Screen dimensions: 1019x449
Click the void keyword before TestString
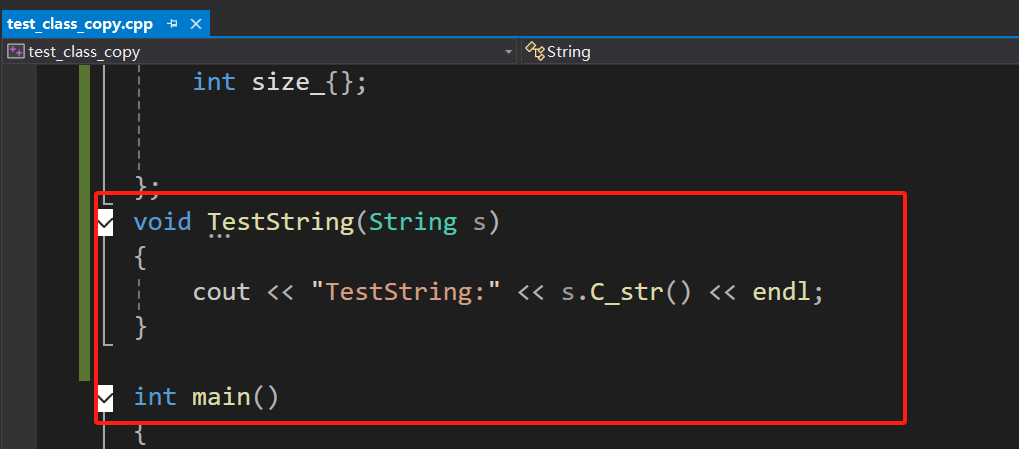[162, 222]
